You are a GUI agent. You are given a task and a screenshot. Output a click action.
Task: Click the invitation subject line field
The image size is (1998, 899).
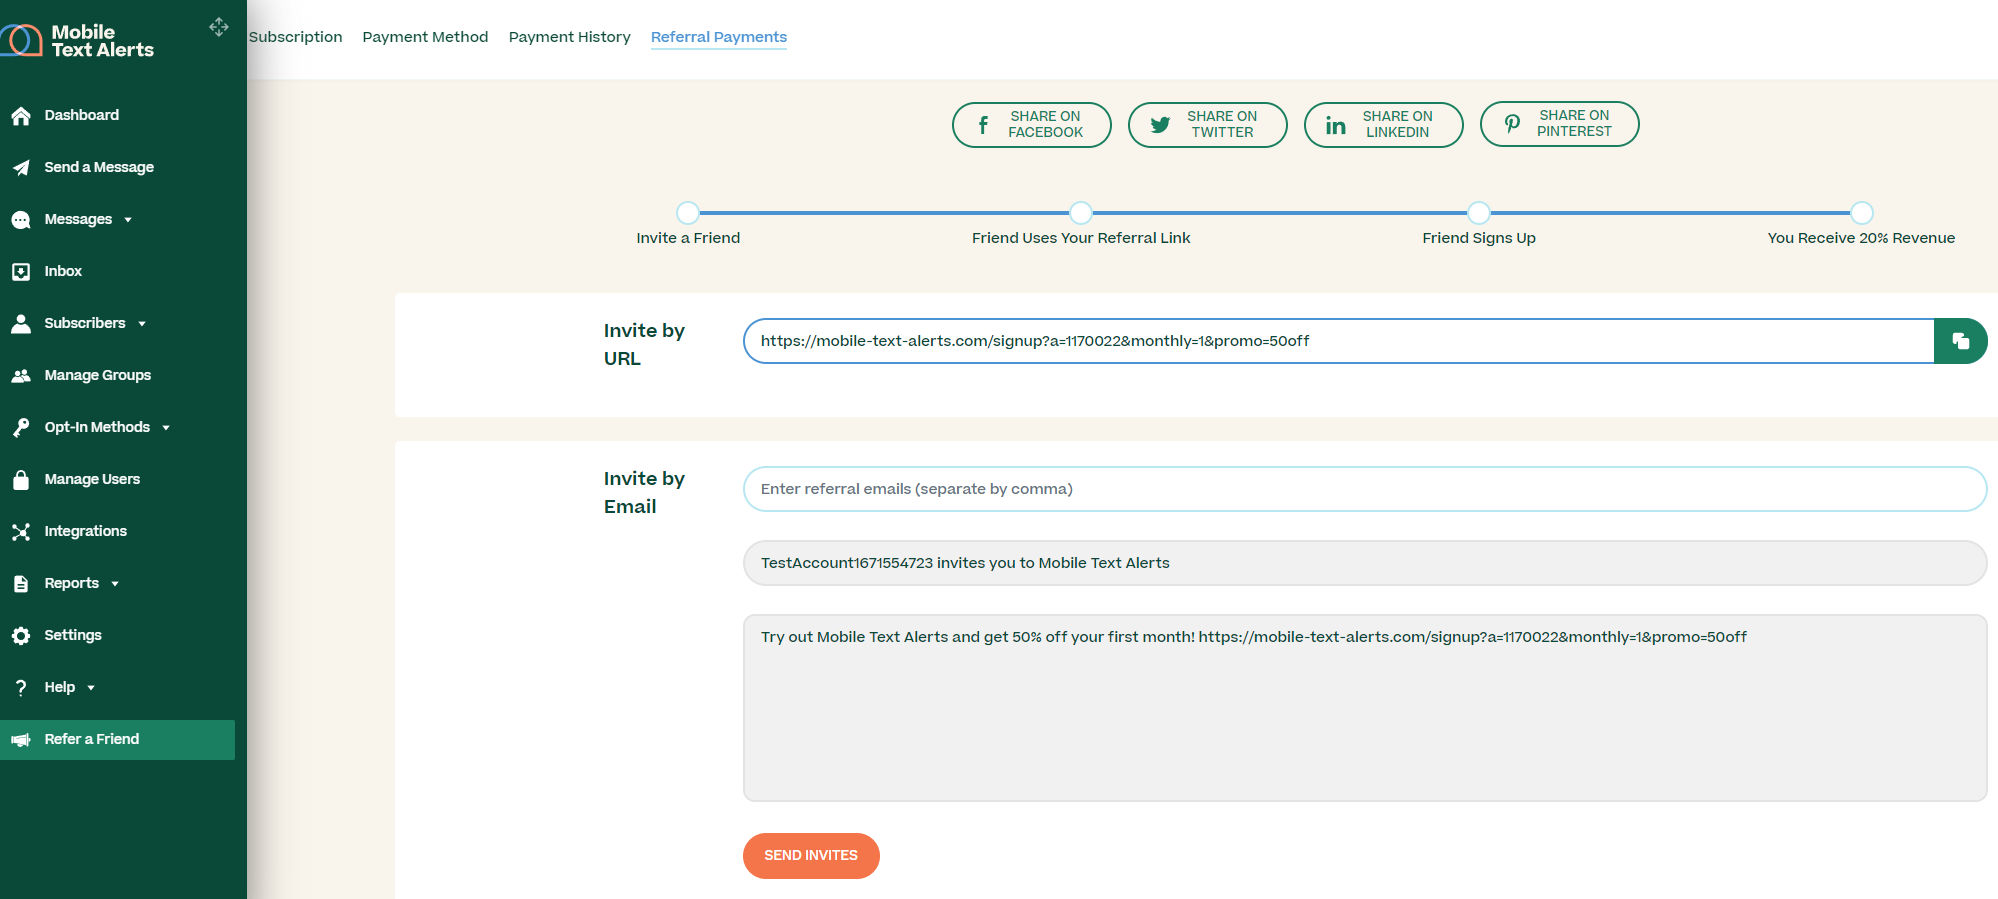pos(1365,563)
